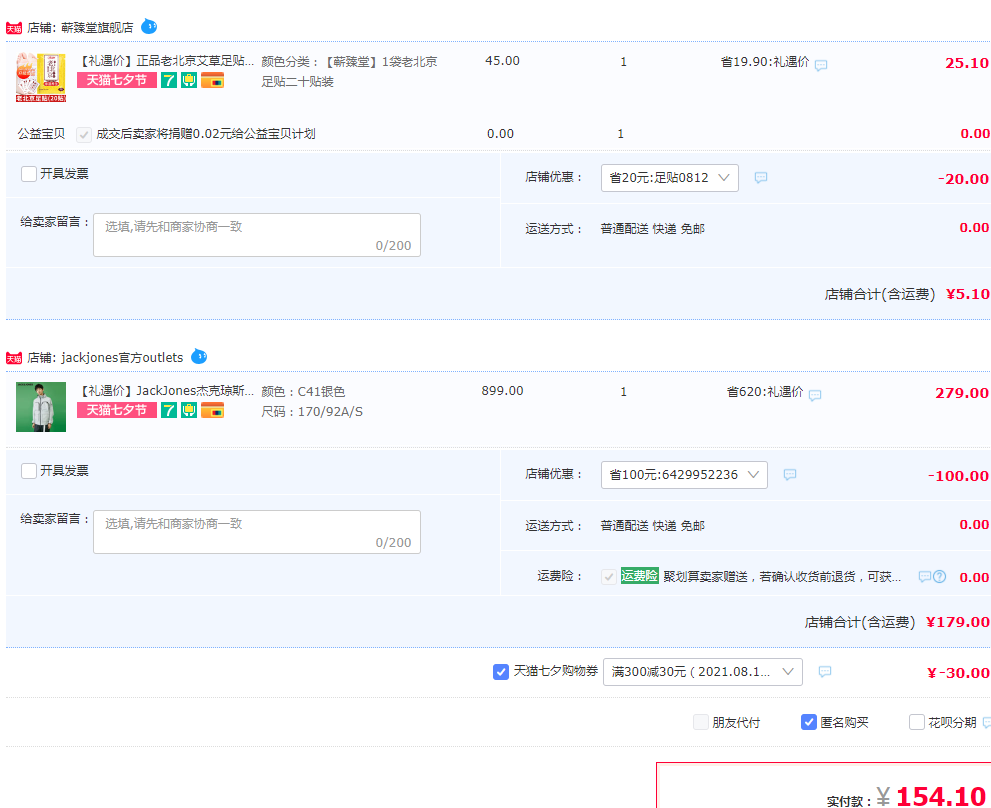Click the foot patch product thumbnail
Image resolution: width=991 pixels, height=808 pixels.
[x=41, y=77]
